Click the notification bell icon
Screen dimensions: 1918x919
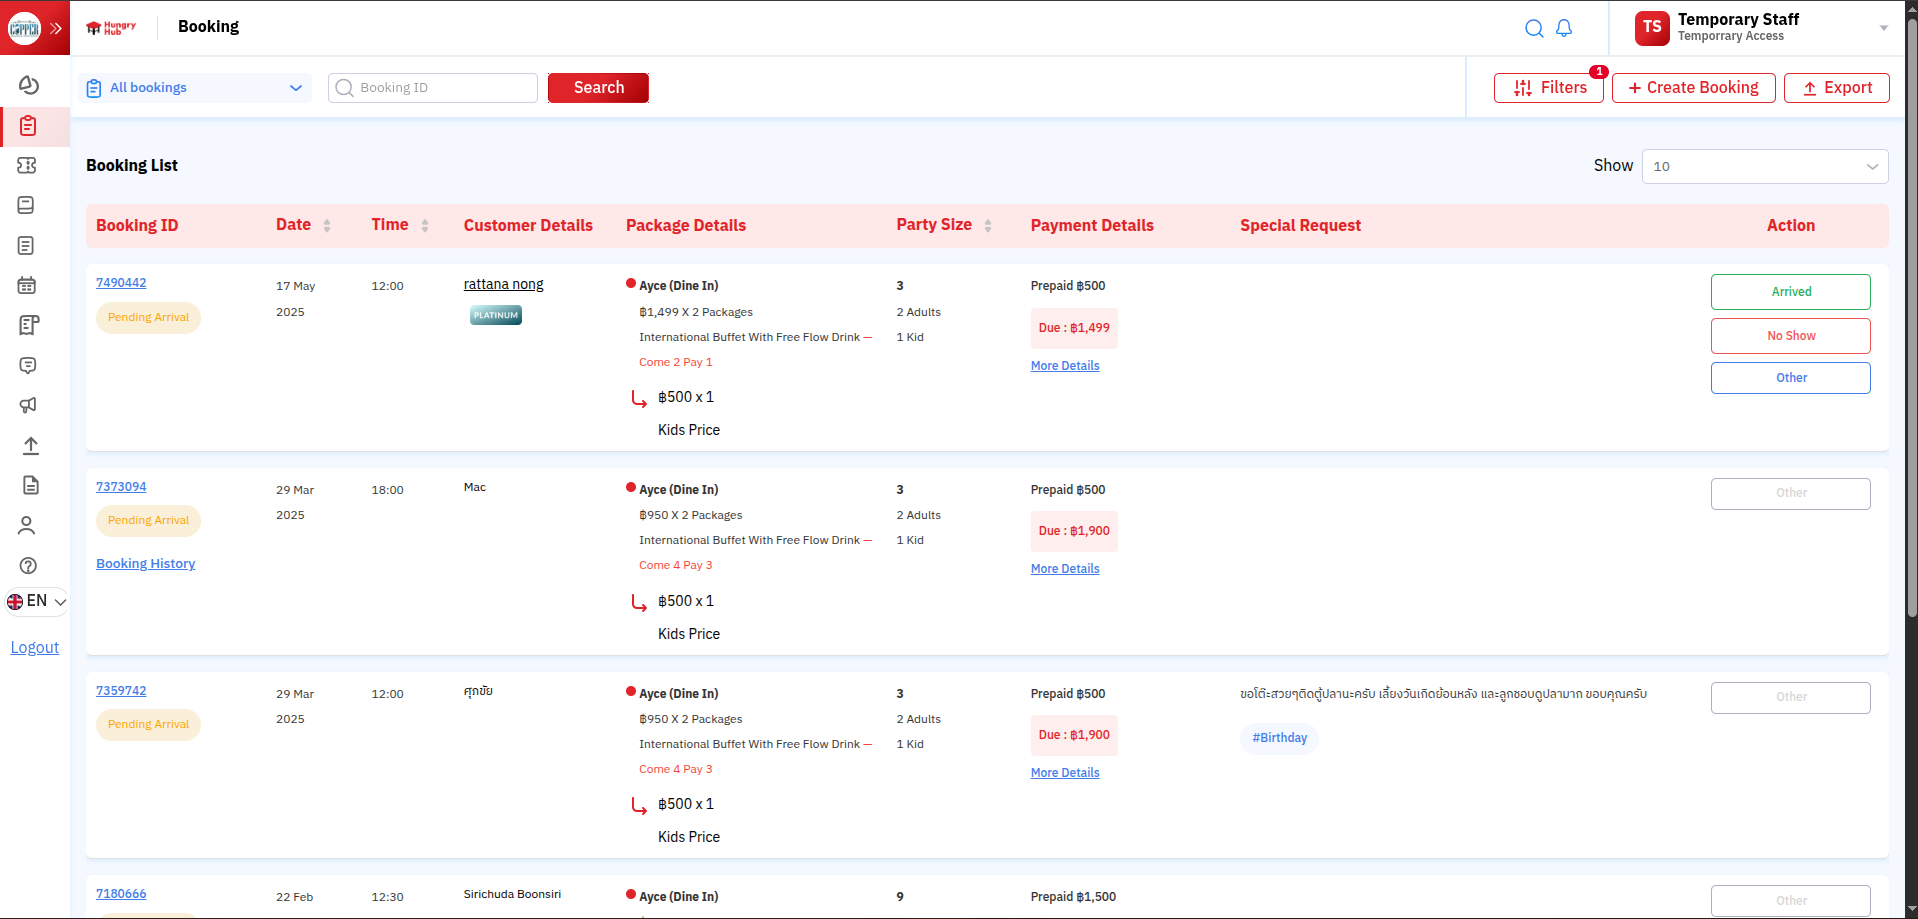coord(1564,28)
